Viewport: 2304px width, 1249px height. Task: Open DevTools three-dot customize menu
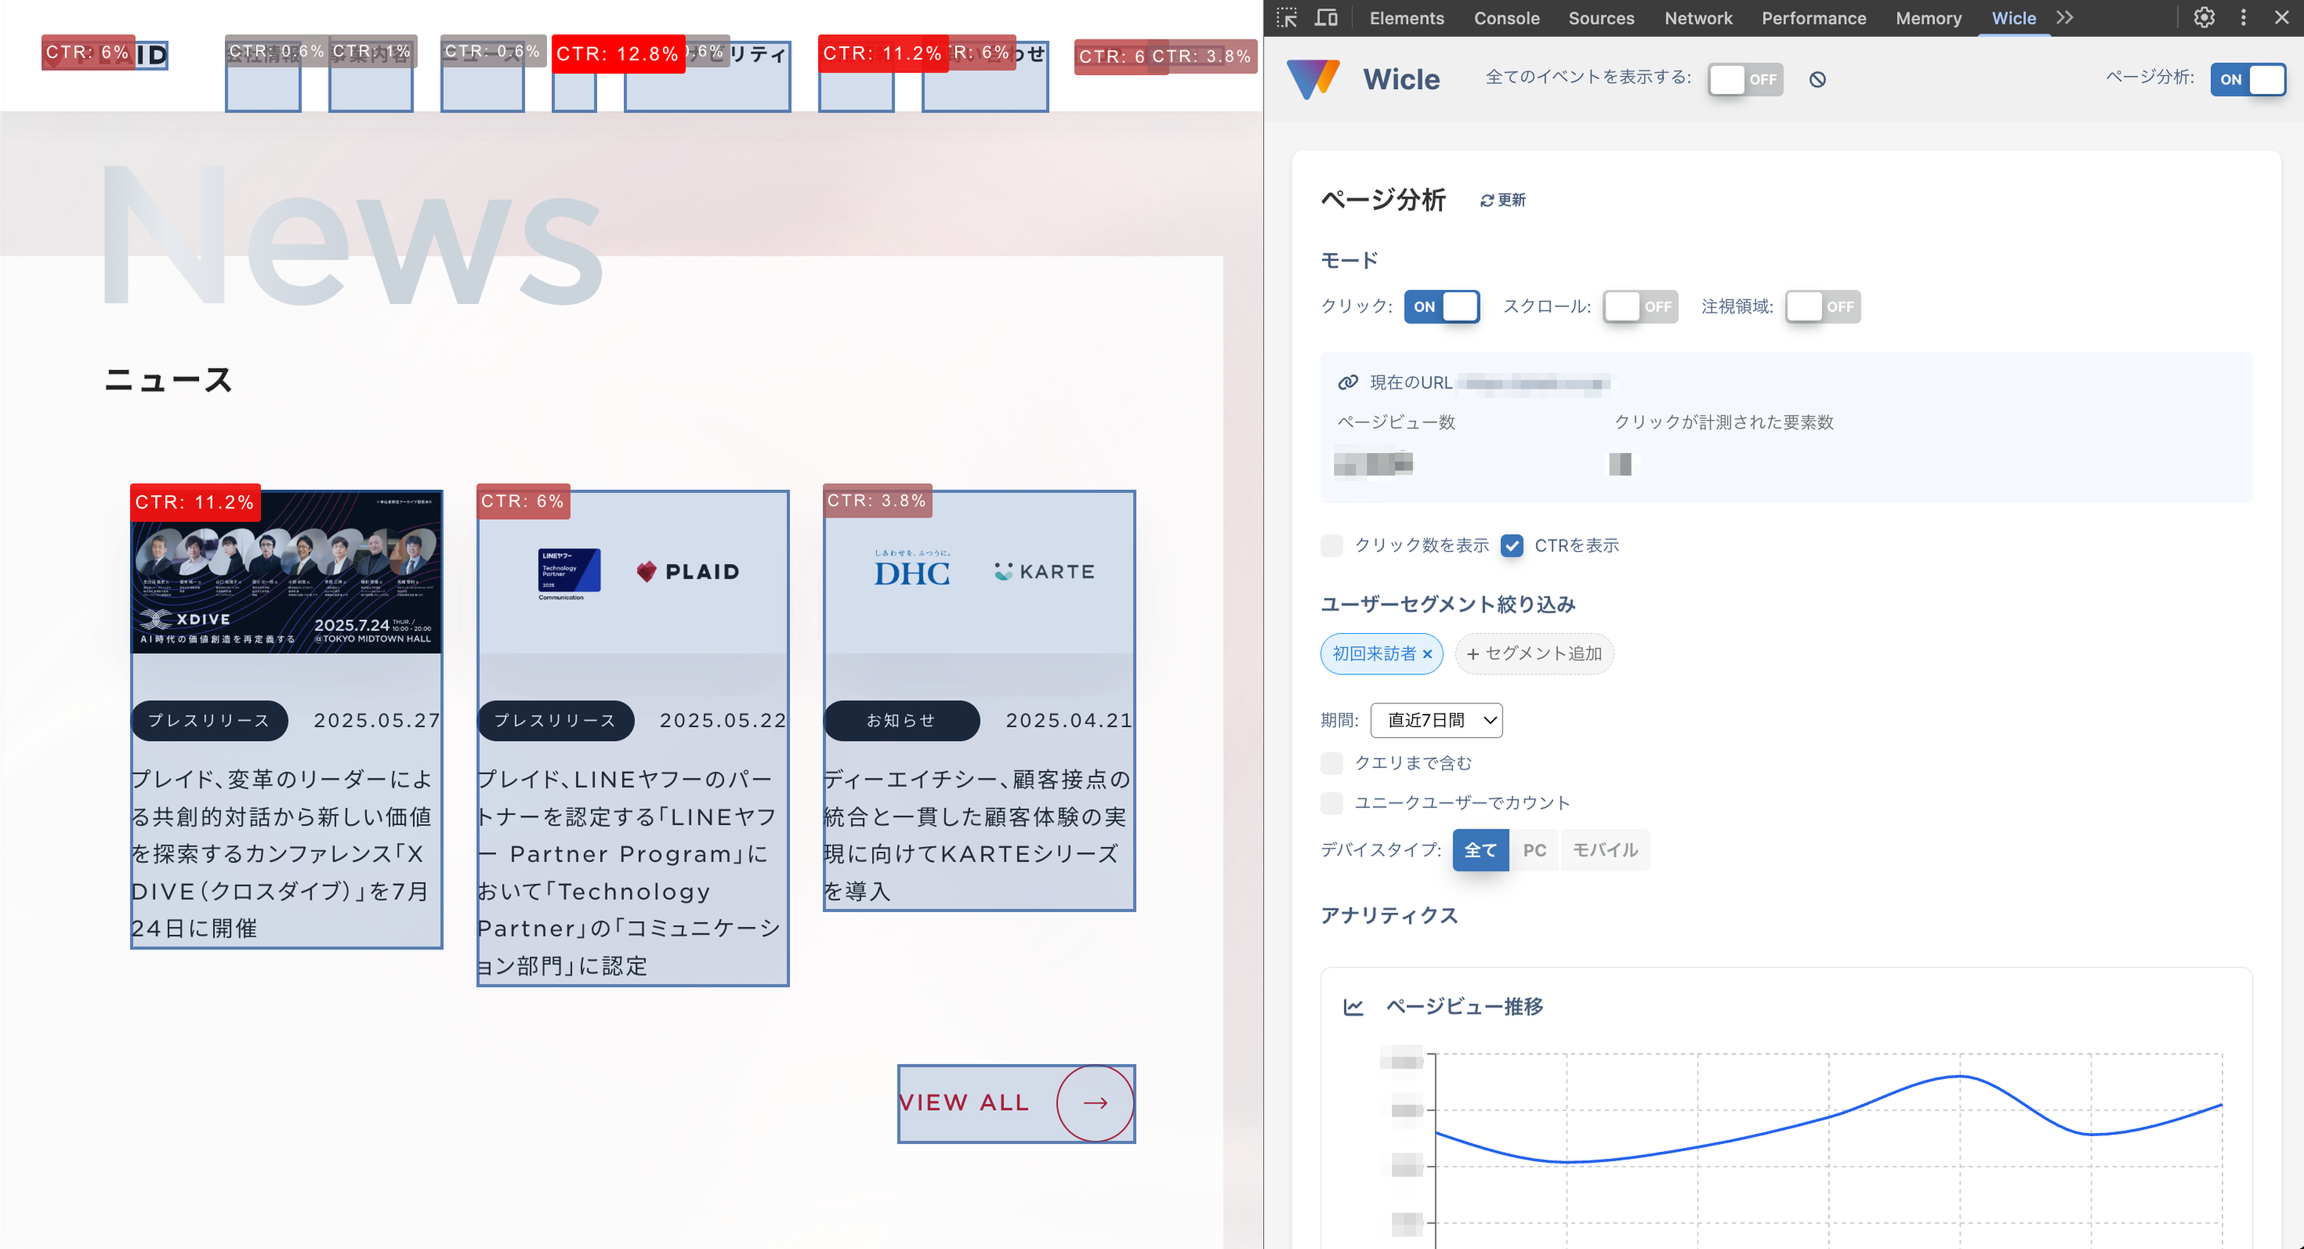tap(2243, 18)
